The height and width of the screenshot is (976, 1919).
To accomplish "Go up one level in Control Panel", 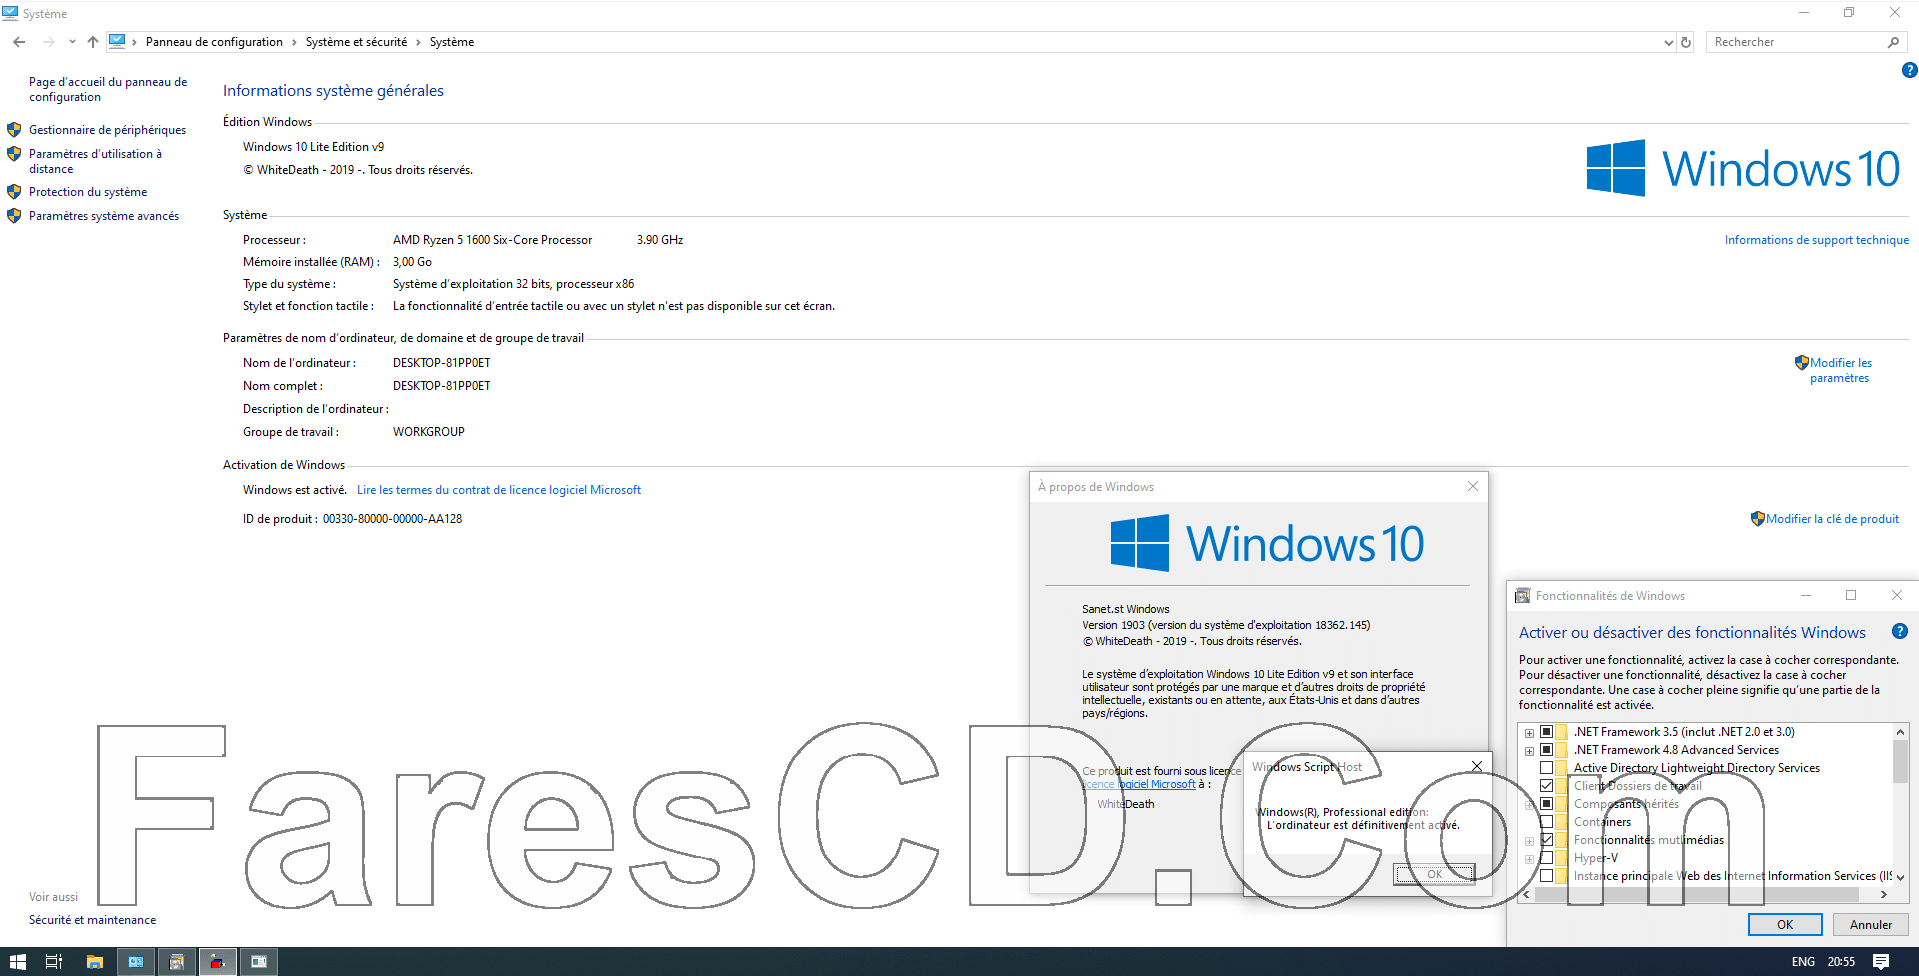I will 93,42.
